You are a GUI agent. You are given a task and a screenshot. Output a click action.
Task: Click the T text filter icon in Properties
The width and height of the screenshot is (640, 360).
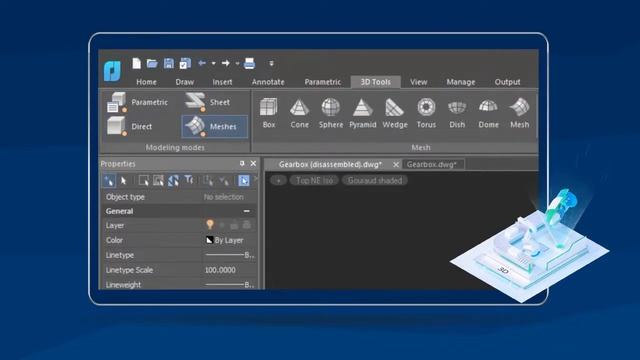pyautogui.click(x=189, y=180)
